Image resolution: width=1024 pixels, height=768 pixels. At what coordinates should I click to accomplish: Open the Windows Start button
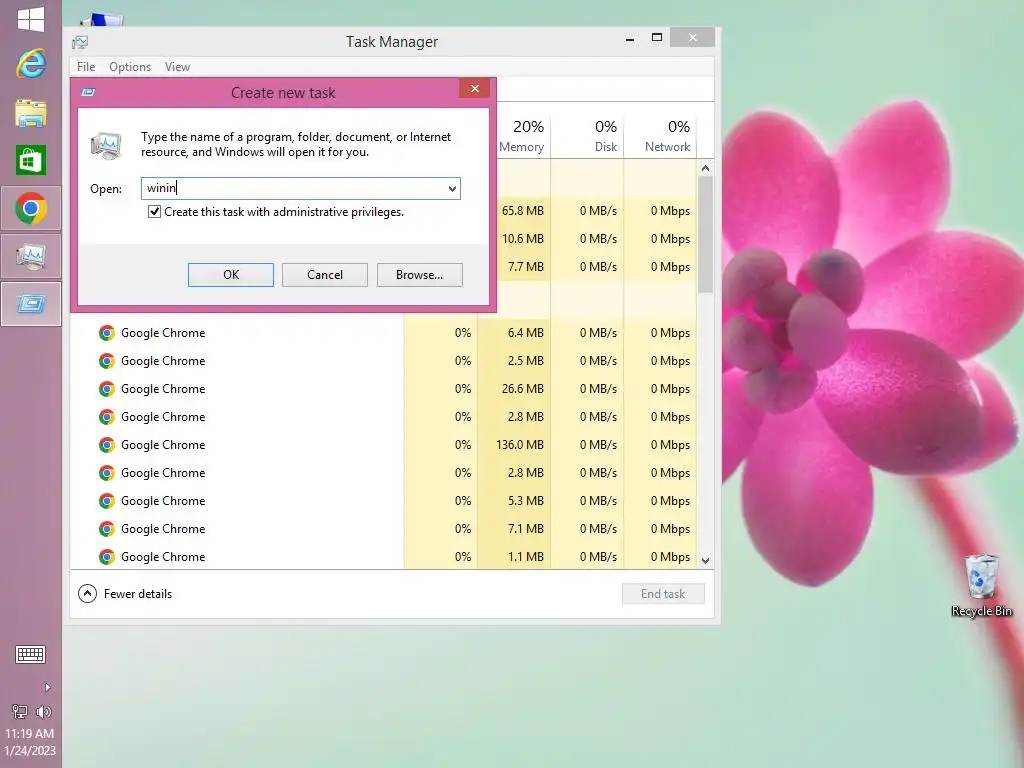pos(31,19)
